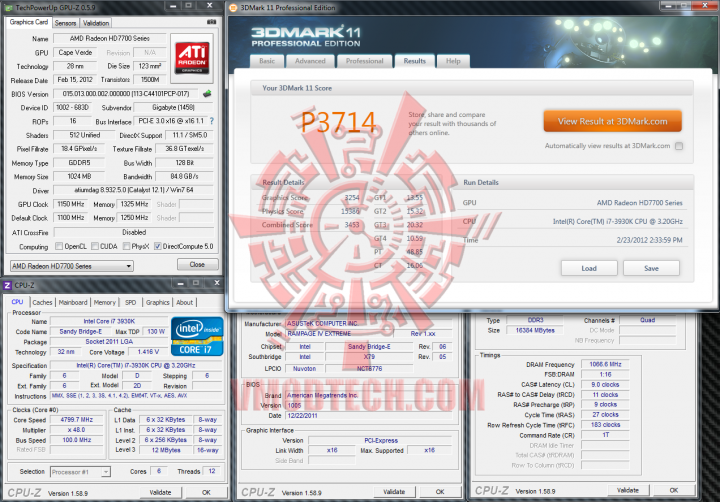This screenshot has height=502, width=720.
Task: Switch to the Memory tab in CPU-Z
Action: point(105,302)
